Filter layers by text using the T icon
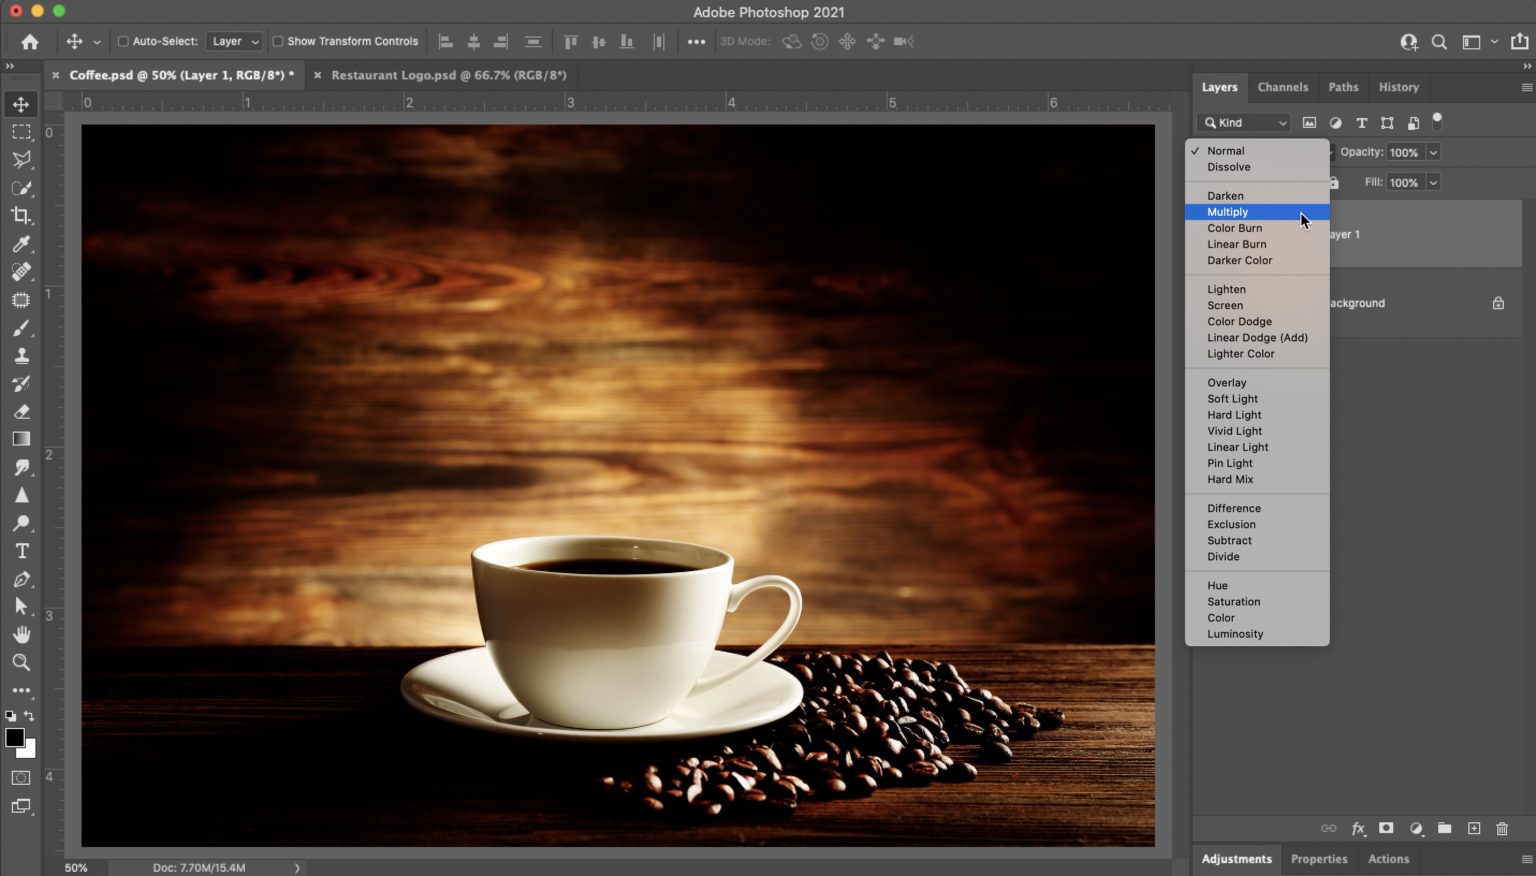Screen dimensions: 1536x876 1361,122
